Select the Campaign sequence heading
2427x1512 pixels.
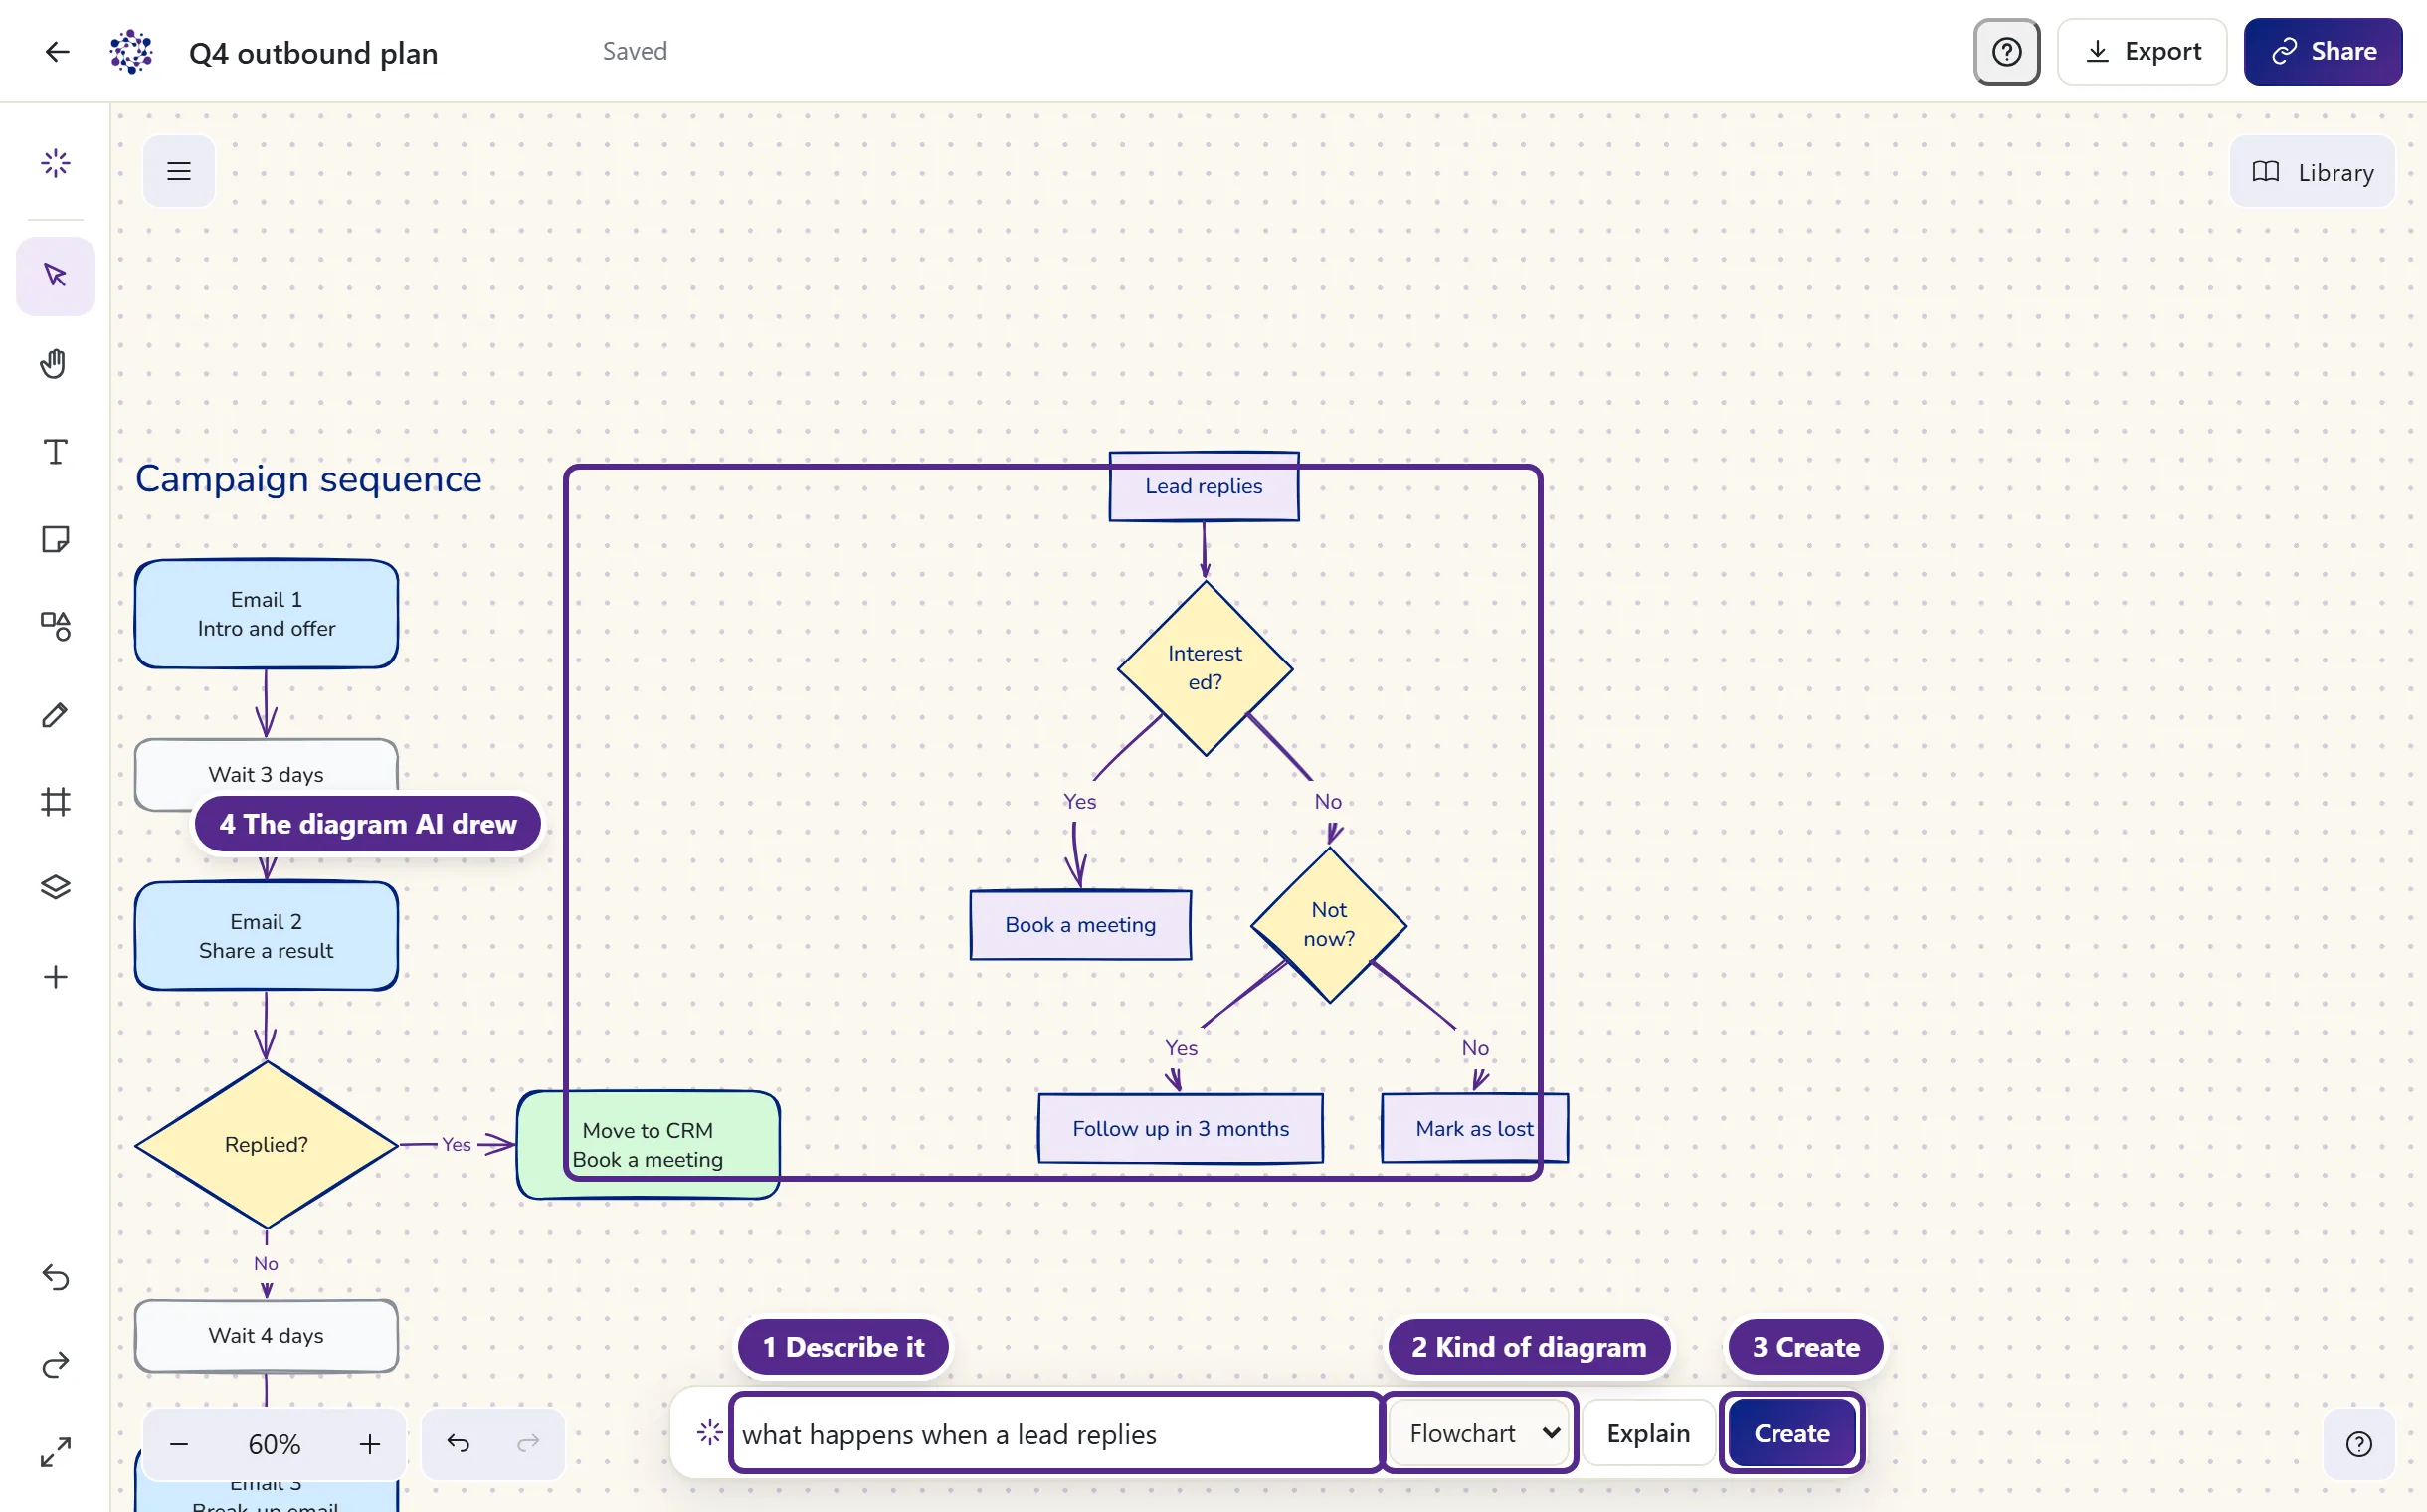click(308, 479)
